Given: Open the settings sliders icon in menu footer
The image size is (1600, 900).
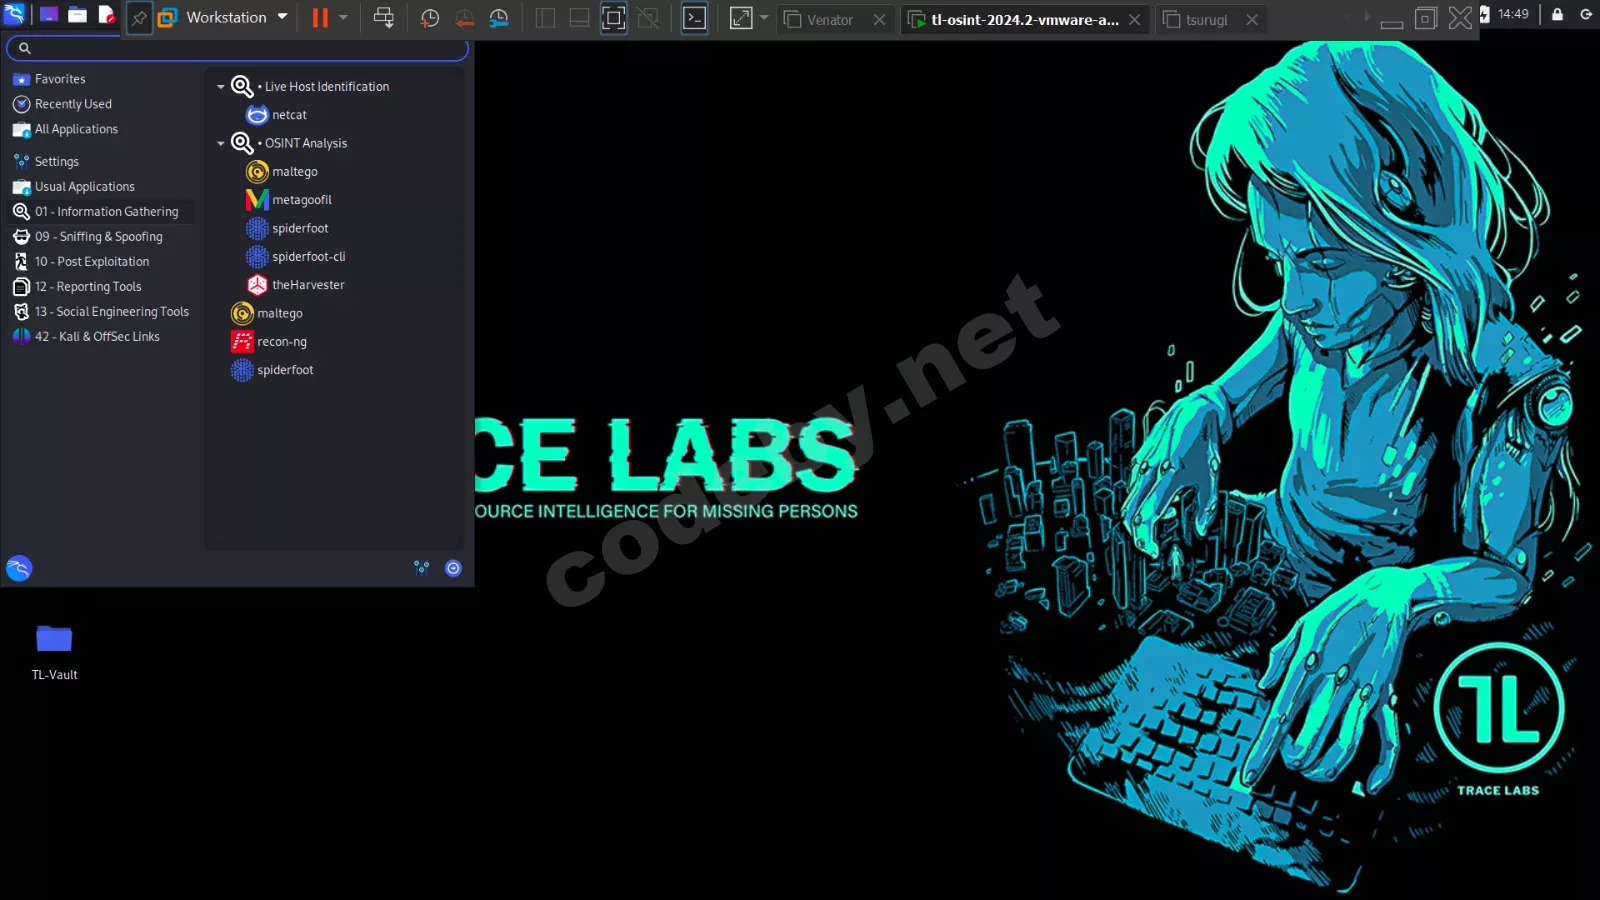Looking at the screenshot, I should pos(422,568).
